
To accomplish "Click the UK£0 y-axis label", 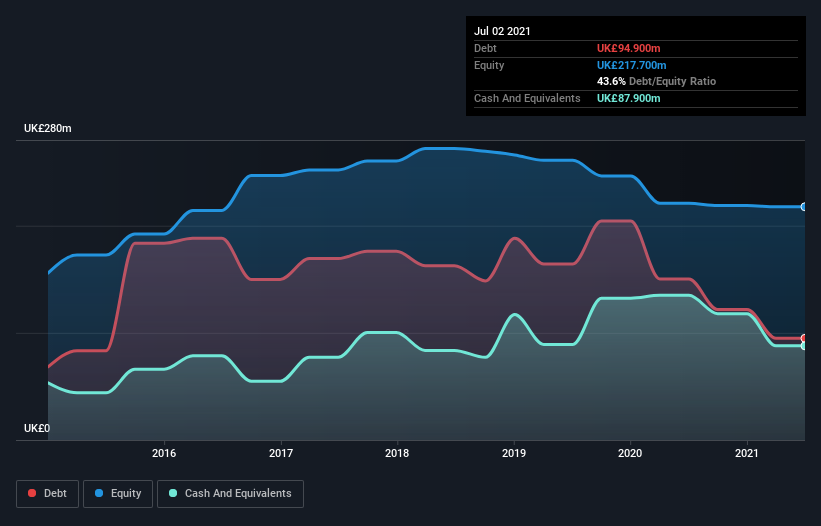I will [x=37, y=428].
